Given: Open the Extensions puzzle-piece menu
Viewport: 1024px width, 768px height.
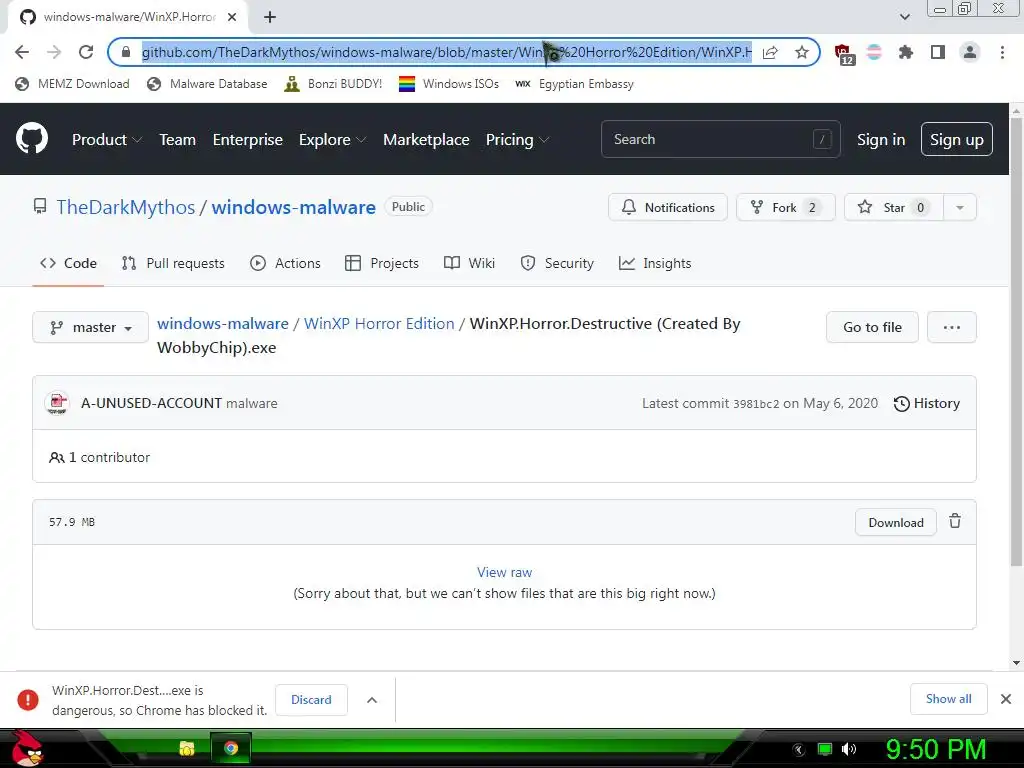Looking at the screenshot, I should 905,52.
